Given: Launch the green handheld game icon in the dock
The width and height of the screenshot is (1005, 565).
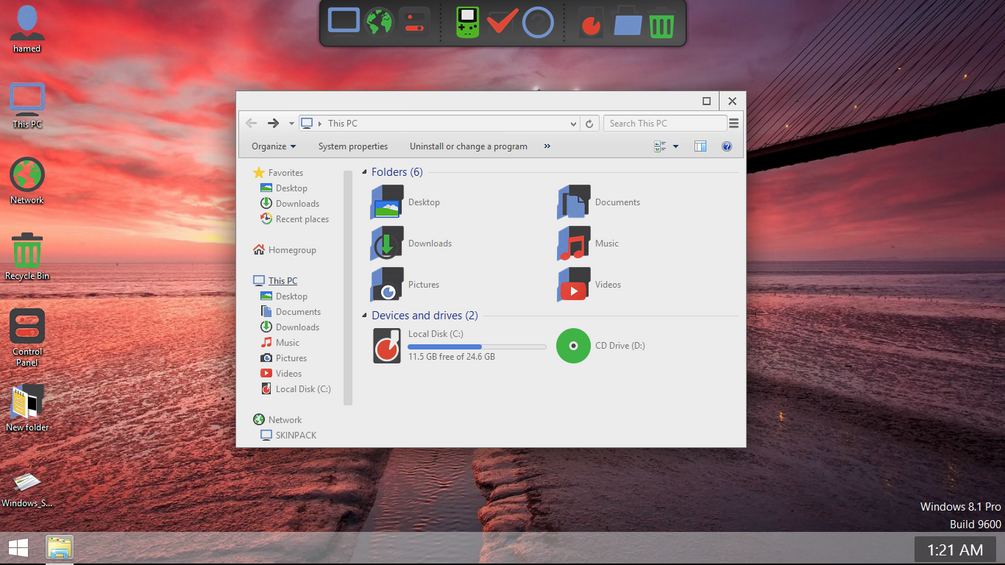Looking at the screenshot, I should coord(467,22).
